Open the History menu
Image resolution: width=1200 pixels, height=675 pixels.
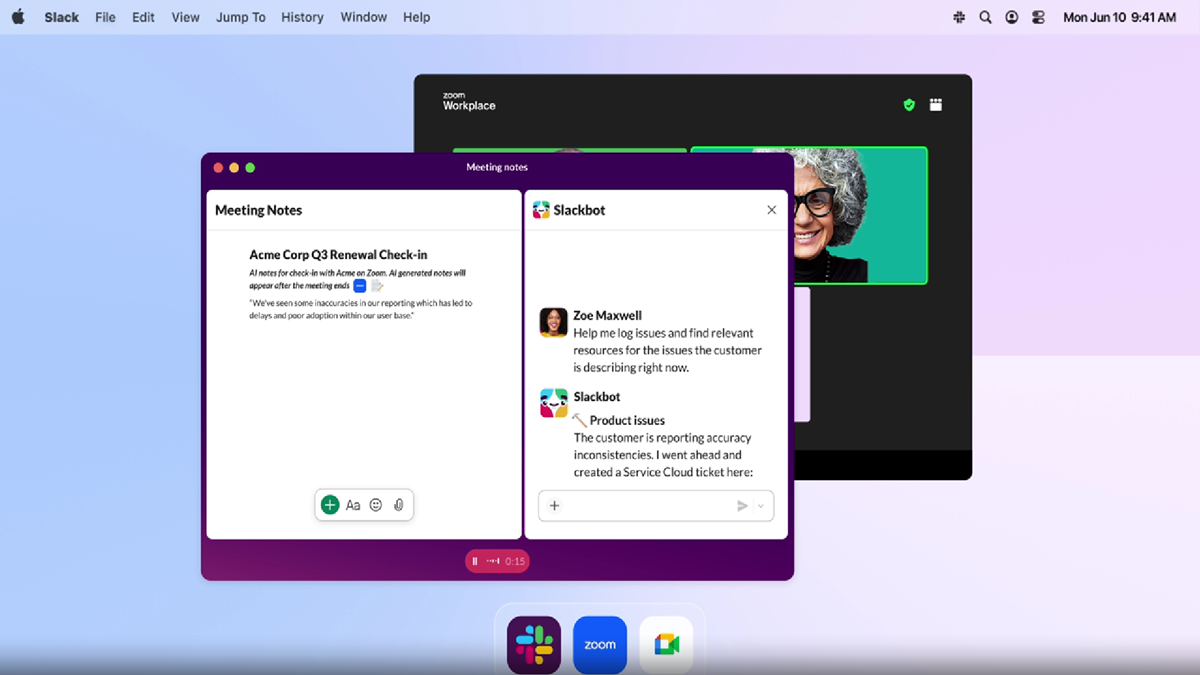tap(302, 17)
